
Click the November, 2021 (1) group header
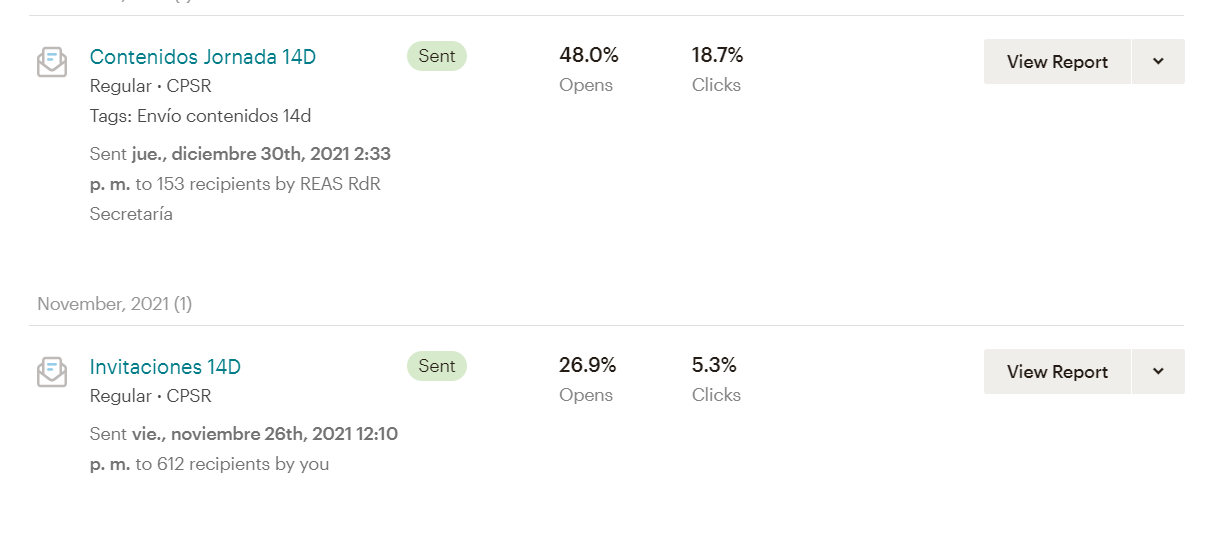click(114, 304)
